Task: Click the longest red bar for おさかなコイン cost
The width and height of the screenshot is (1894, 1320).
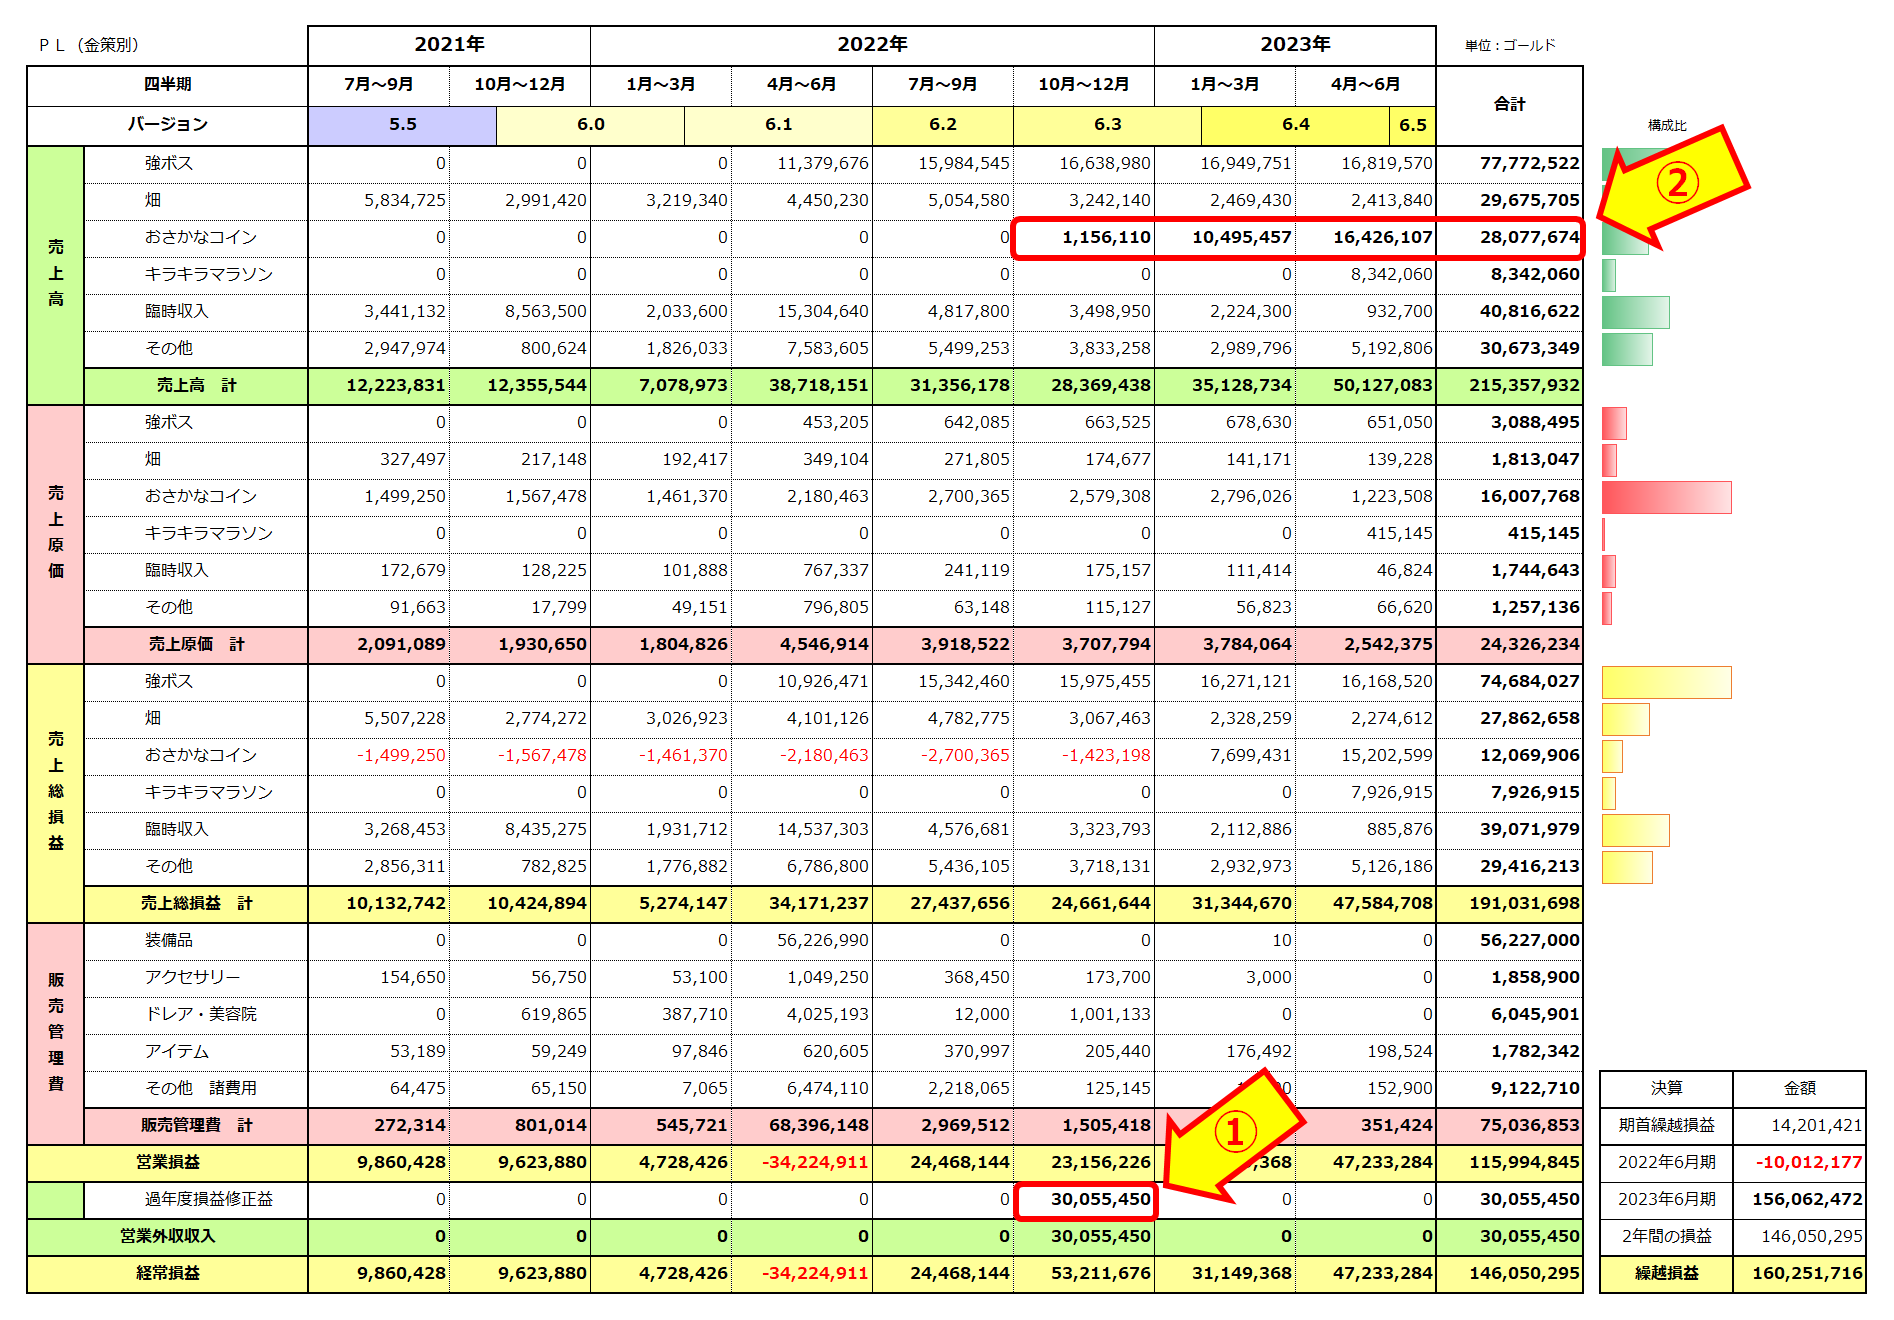Action: tap(1666, 497)
